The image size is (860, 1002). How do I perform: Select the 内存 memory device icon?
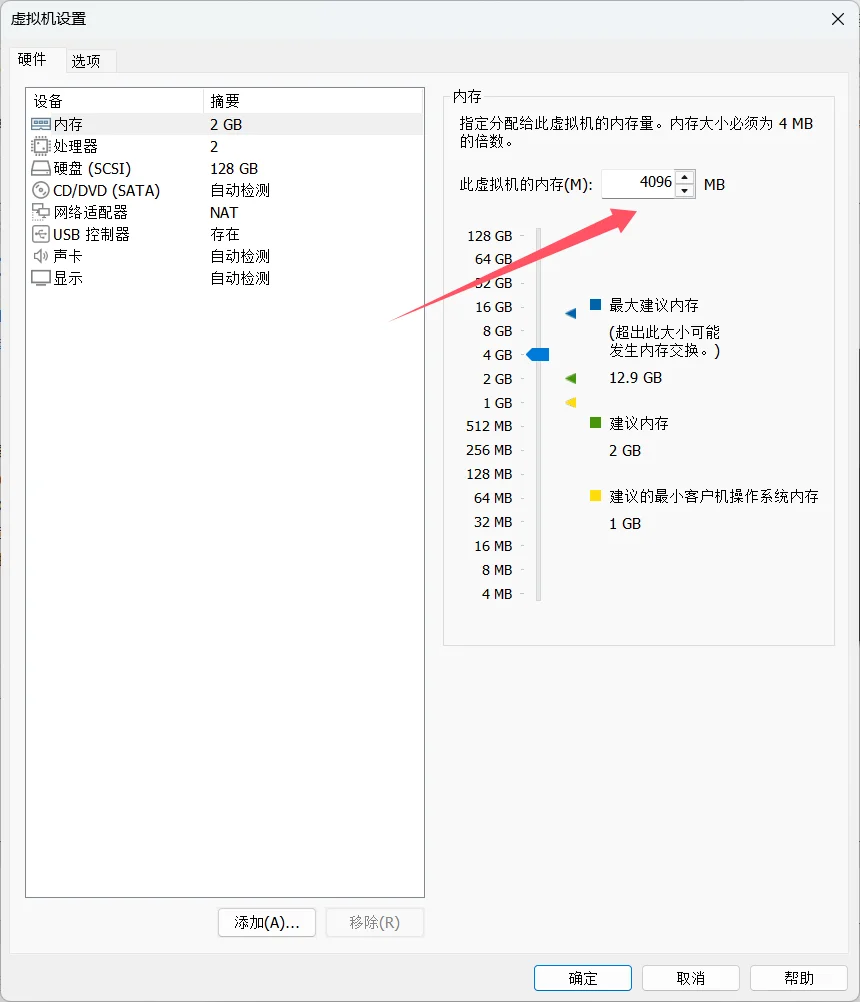pyautogui.click(x=41, y=124)
